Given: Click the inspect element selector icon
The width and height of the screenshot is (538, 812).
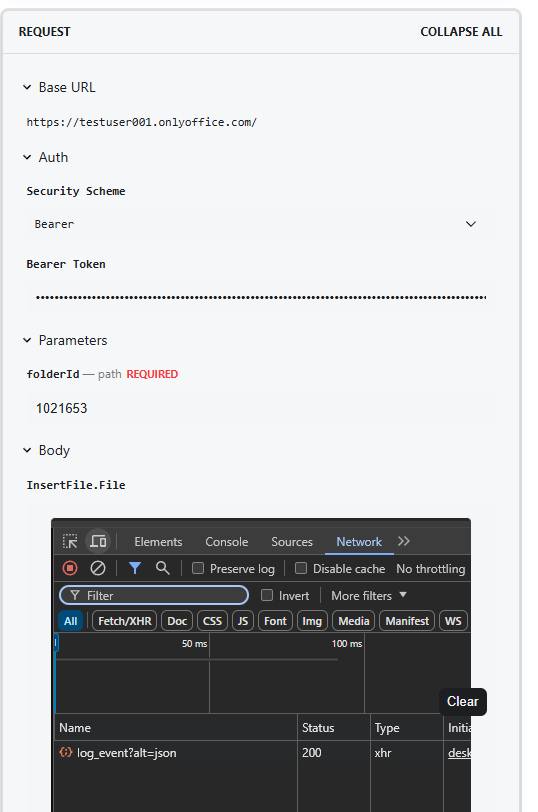Looking at the screenshot, I should point(70,541).
